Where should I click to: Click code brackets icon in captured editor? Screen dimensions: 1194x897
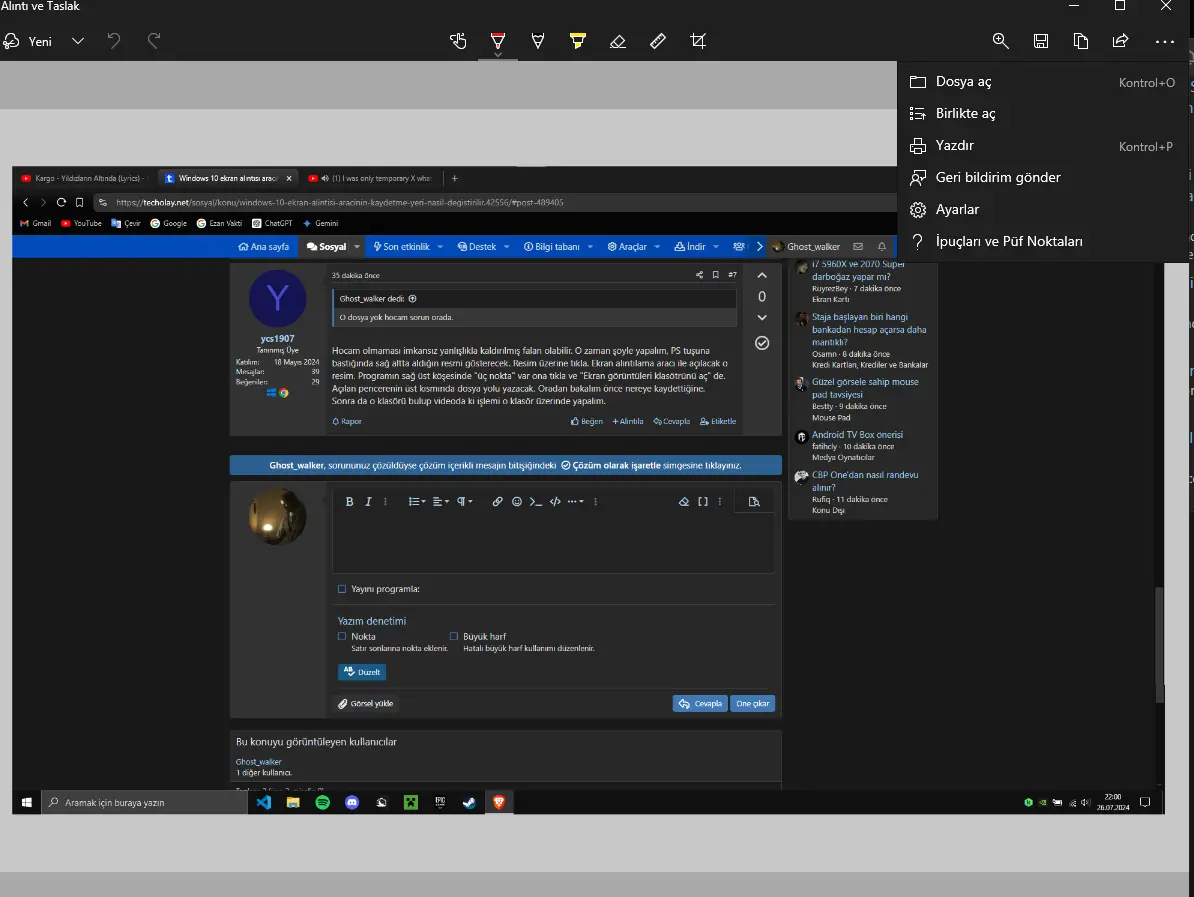pyautogui.click(x=555, y=501)
